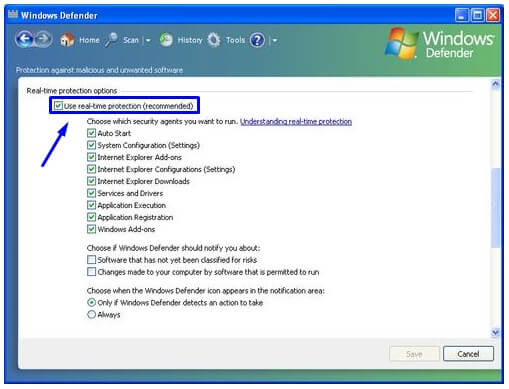Expand the Help options dropdown arrow
This screenshot has height=389, width=509.
pyautogui.click(x=275, y=41)
